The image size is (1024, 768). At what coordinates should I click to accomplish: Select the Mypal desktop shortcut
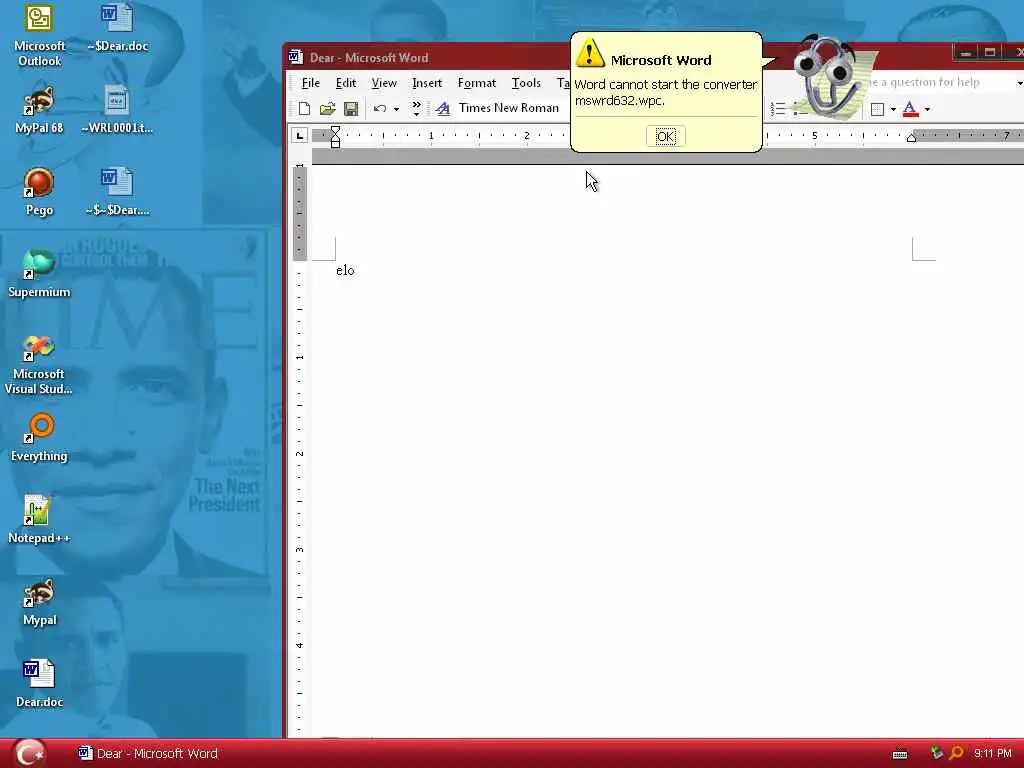tap(39, 602)
